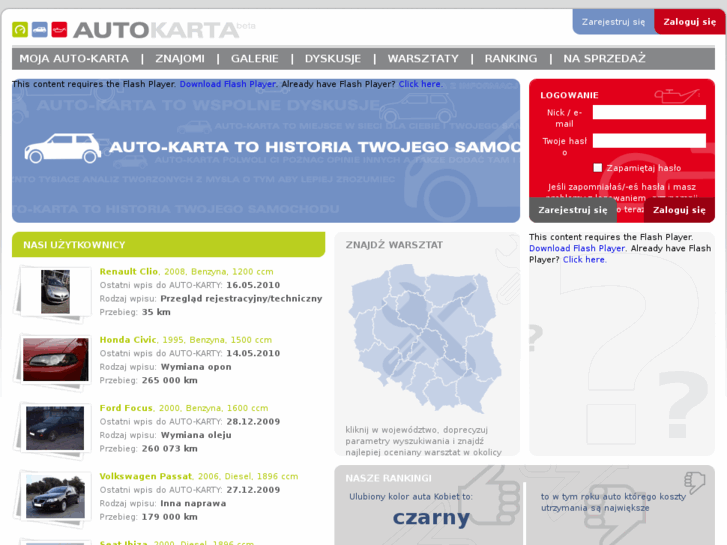This screenshot has height=545, width=727.
Task: Follow the banner's Click here link
Action: pyautogui.click(x=420, y=84)
